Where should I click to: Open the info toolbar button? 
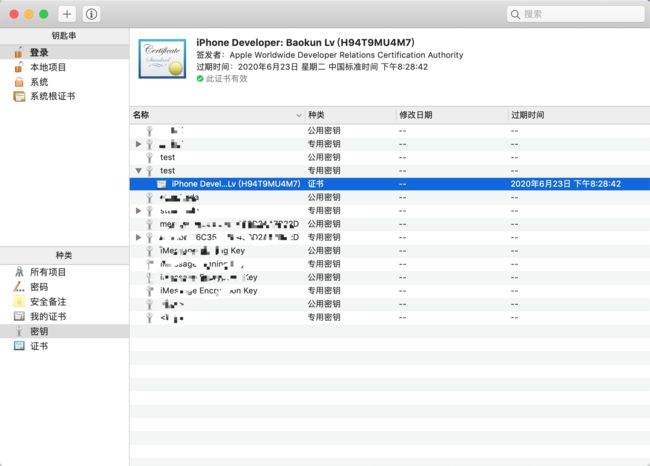click(91, 14)
